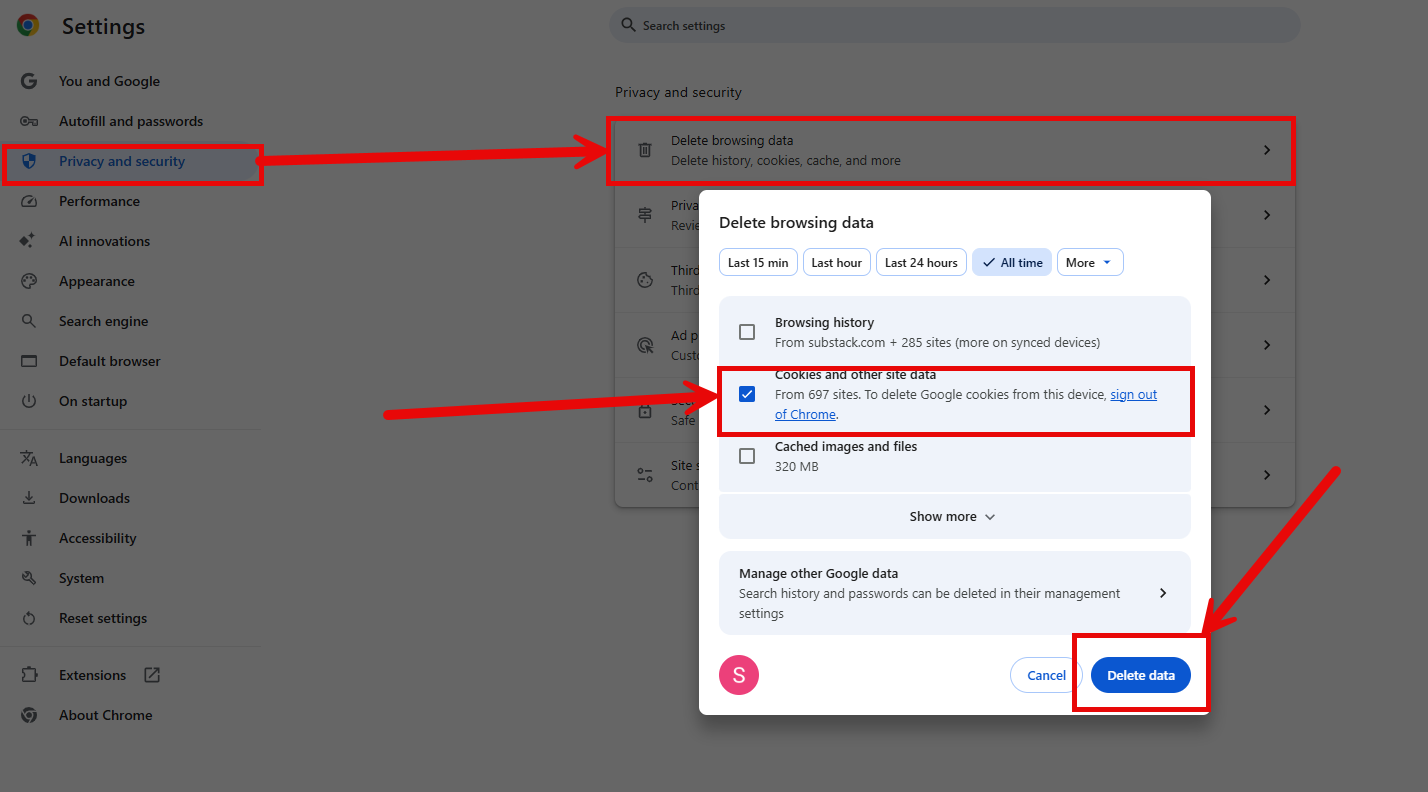Open the Languages settings page
Viewport: 1428px width, 792px height.
[93, 458]
